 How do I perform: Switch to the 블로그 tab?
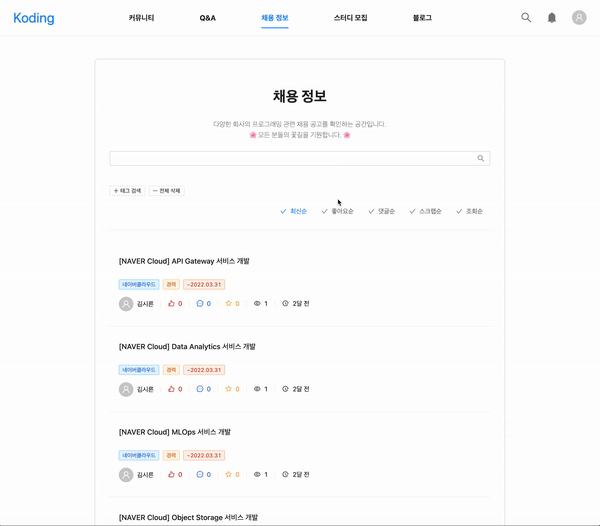tap(422, 18)
